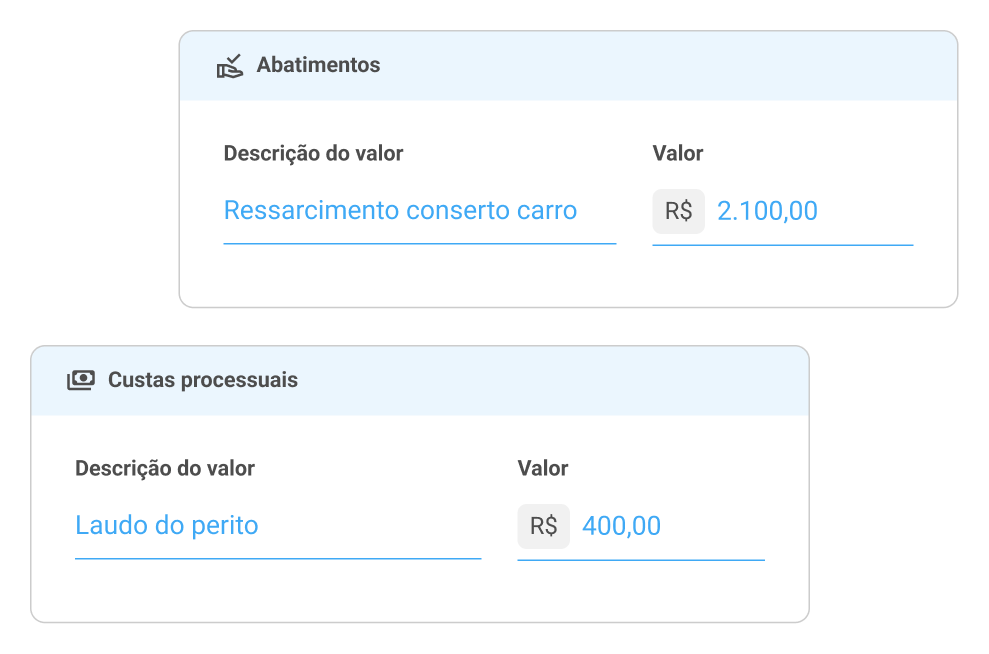Select the R$ currency prefix in Custas processuais

click(x=543, y=525)
